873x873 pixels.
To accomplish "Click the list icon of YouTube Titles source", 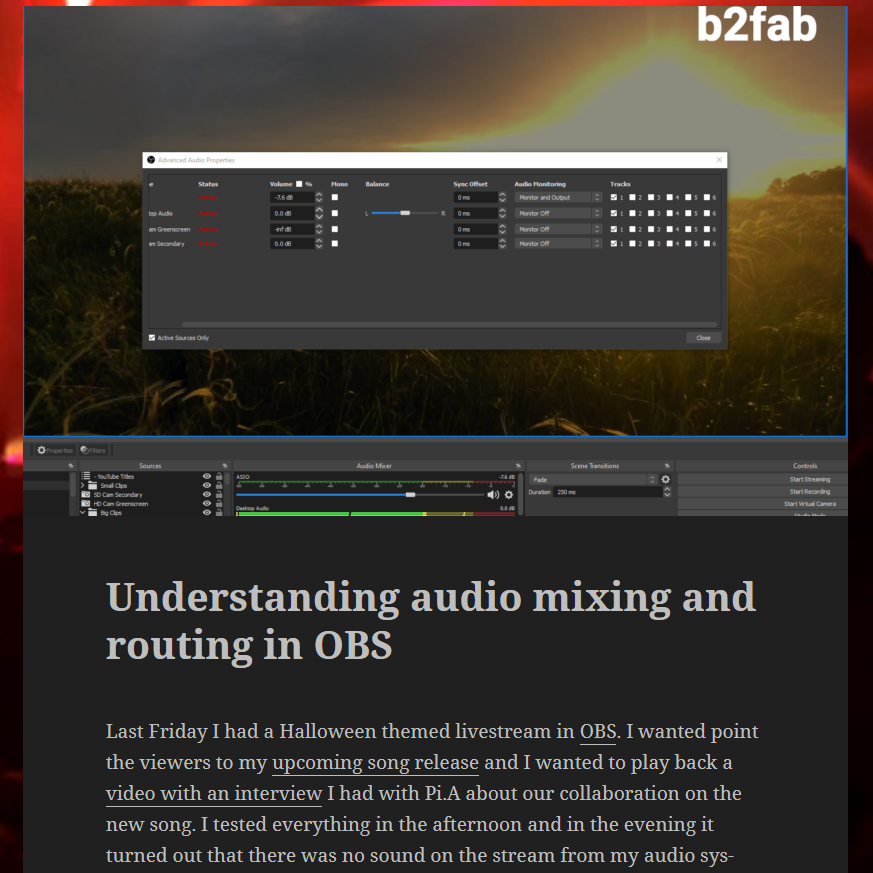I will (x=86, y=476).
